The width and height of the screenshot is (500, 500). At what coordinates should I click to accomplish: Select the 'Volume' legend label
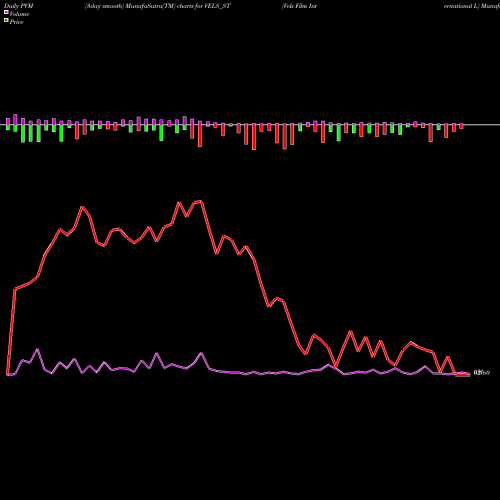tap(19, 14)
